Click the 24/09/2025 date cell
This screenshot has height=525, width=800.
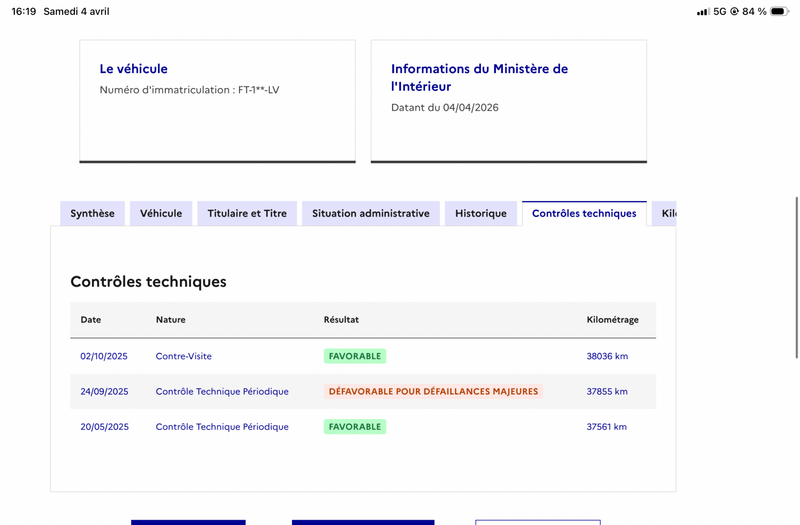pyautogui.click(x=104, y=391)
